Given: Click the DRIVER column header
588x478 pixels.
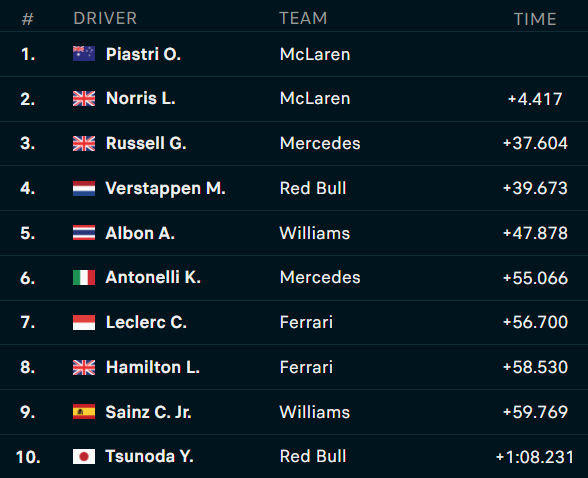Looking at the screenshot, I should (105, 18).
